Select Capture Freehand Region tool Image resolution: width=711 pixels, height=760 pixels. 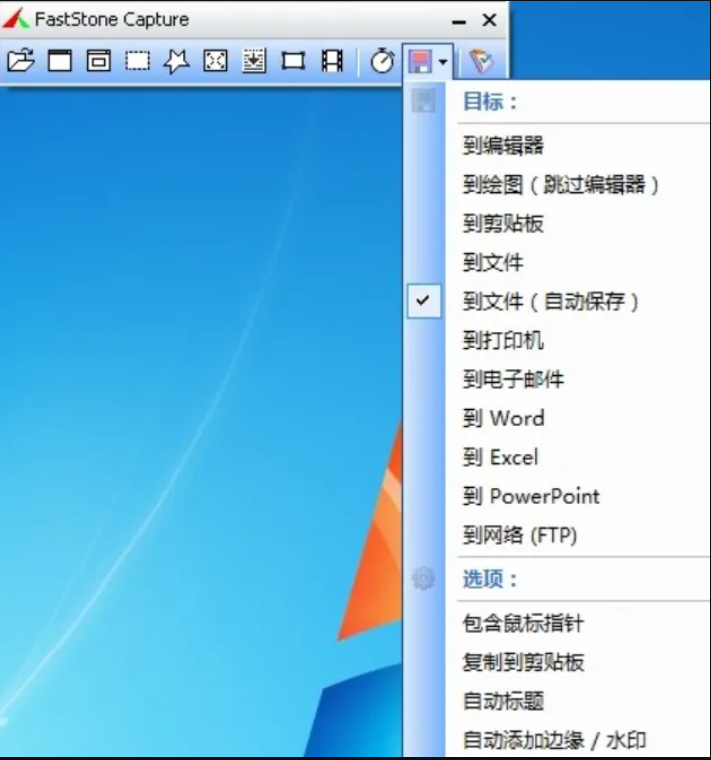point(176,62)
